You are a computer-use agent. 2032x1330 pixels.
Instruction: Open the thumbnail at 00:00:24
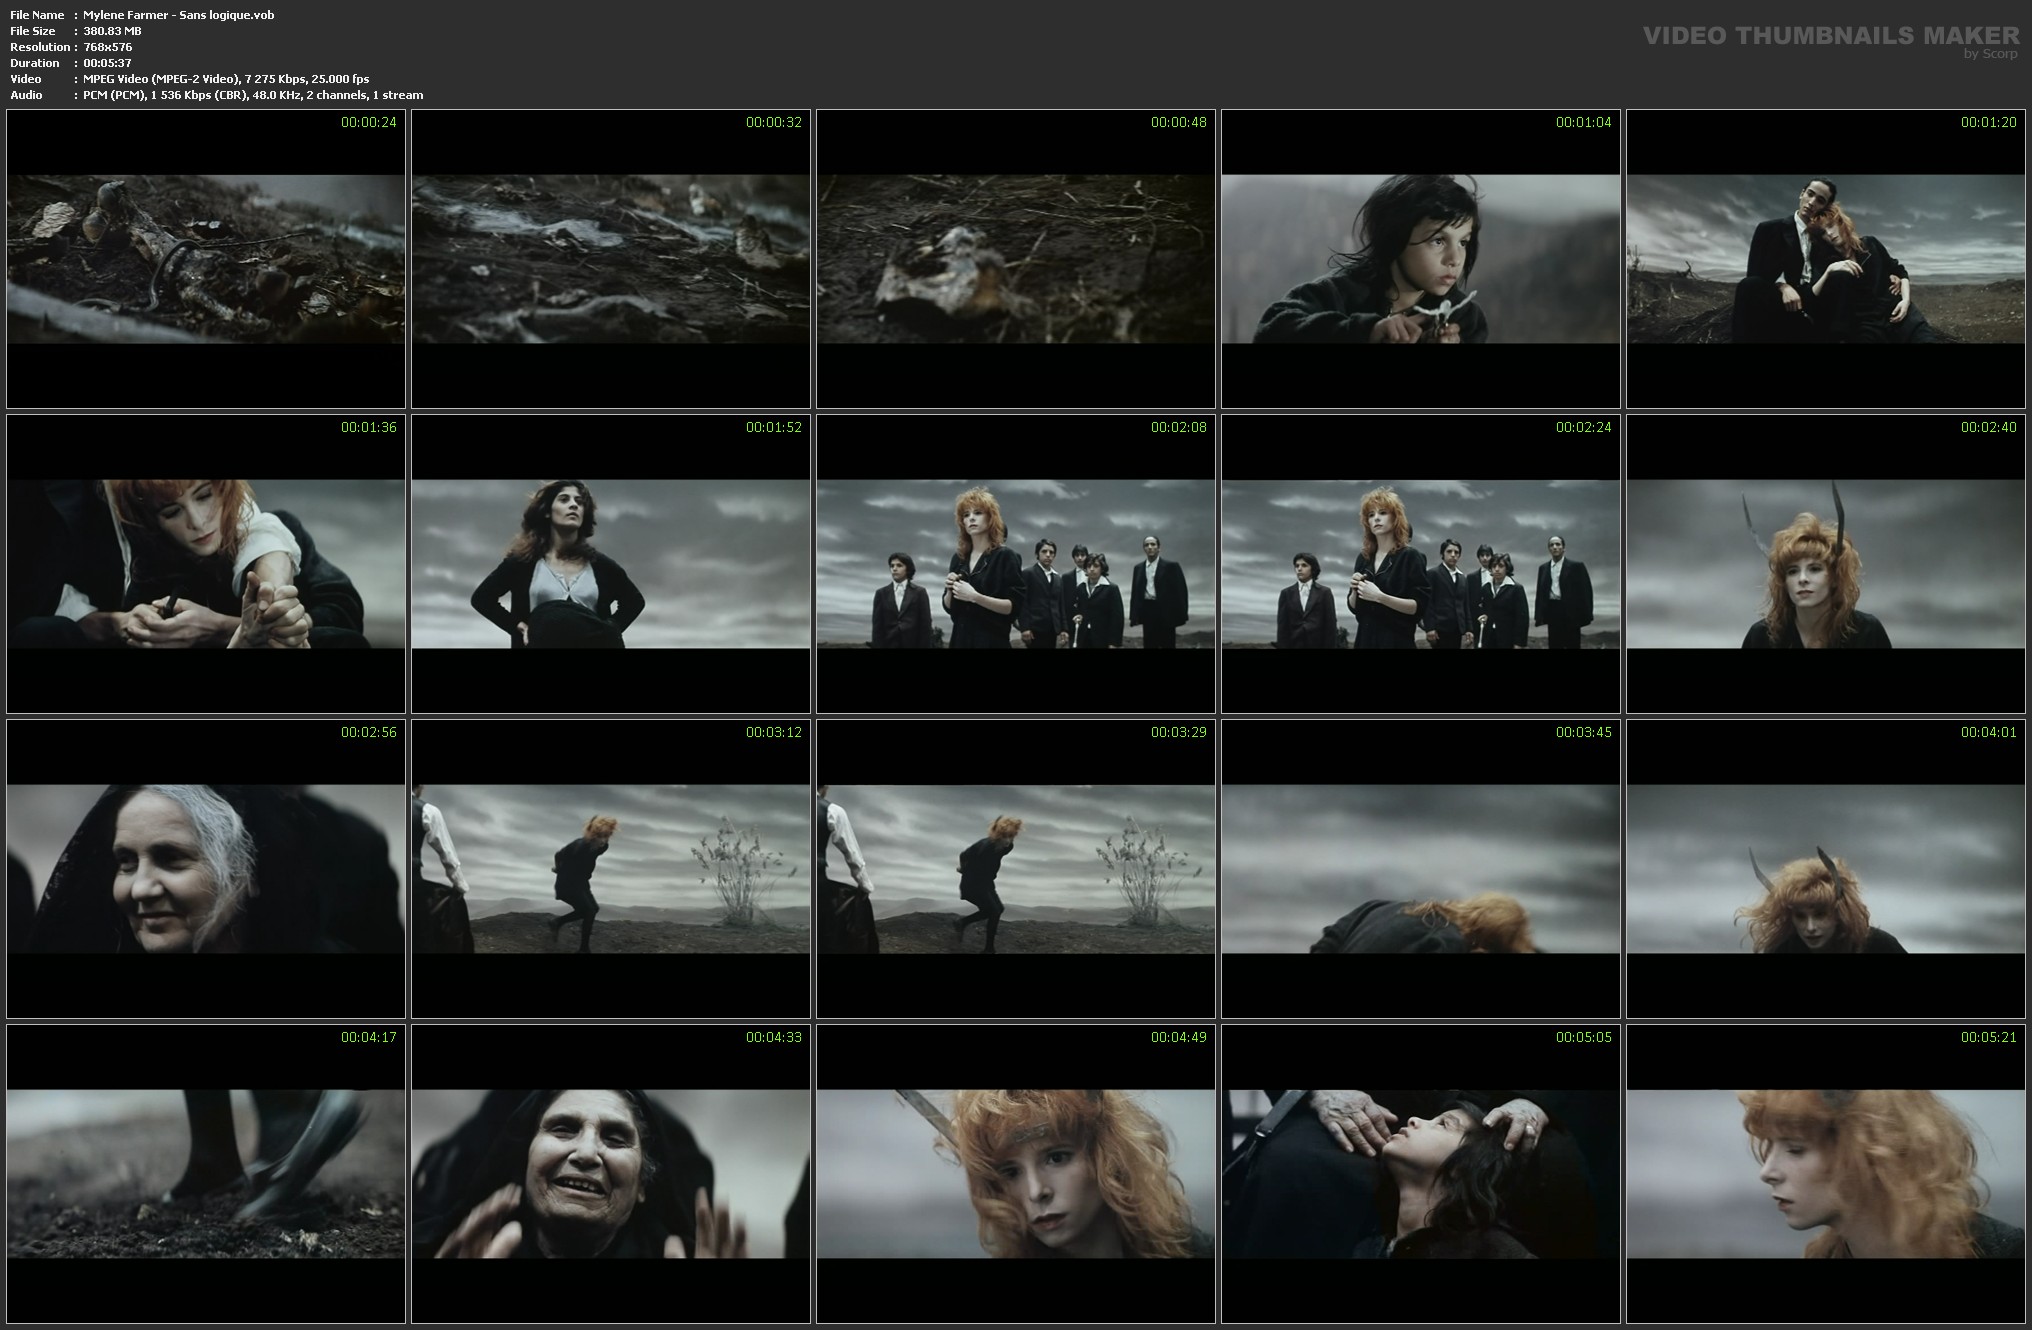pos(206,259)
